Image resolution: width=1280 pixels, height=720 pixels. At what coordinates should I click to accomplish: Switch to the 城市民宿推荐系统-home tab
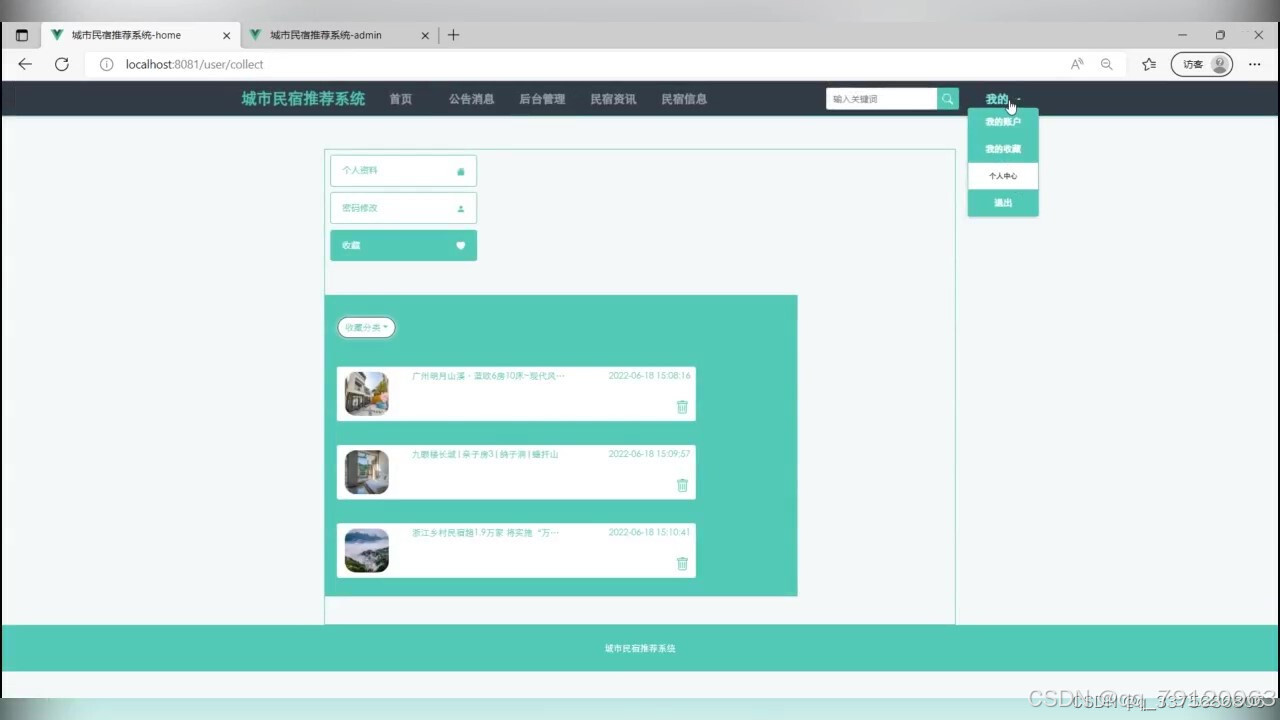pyautogui.click(x=140, y=35)
